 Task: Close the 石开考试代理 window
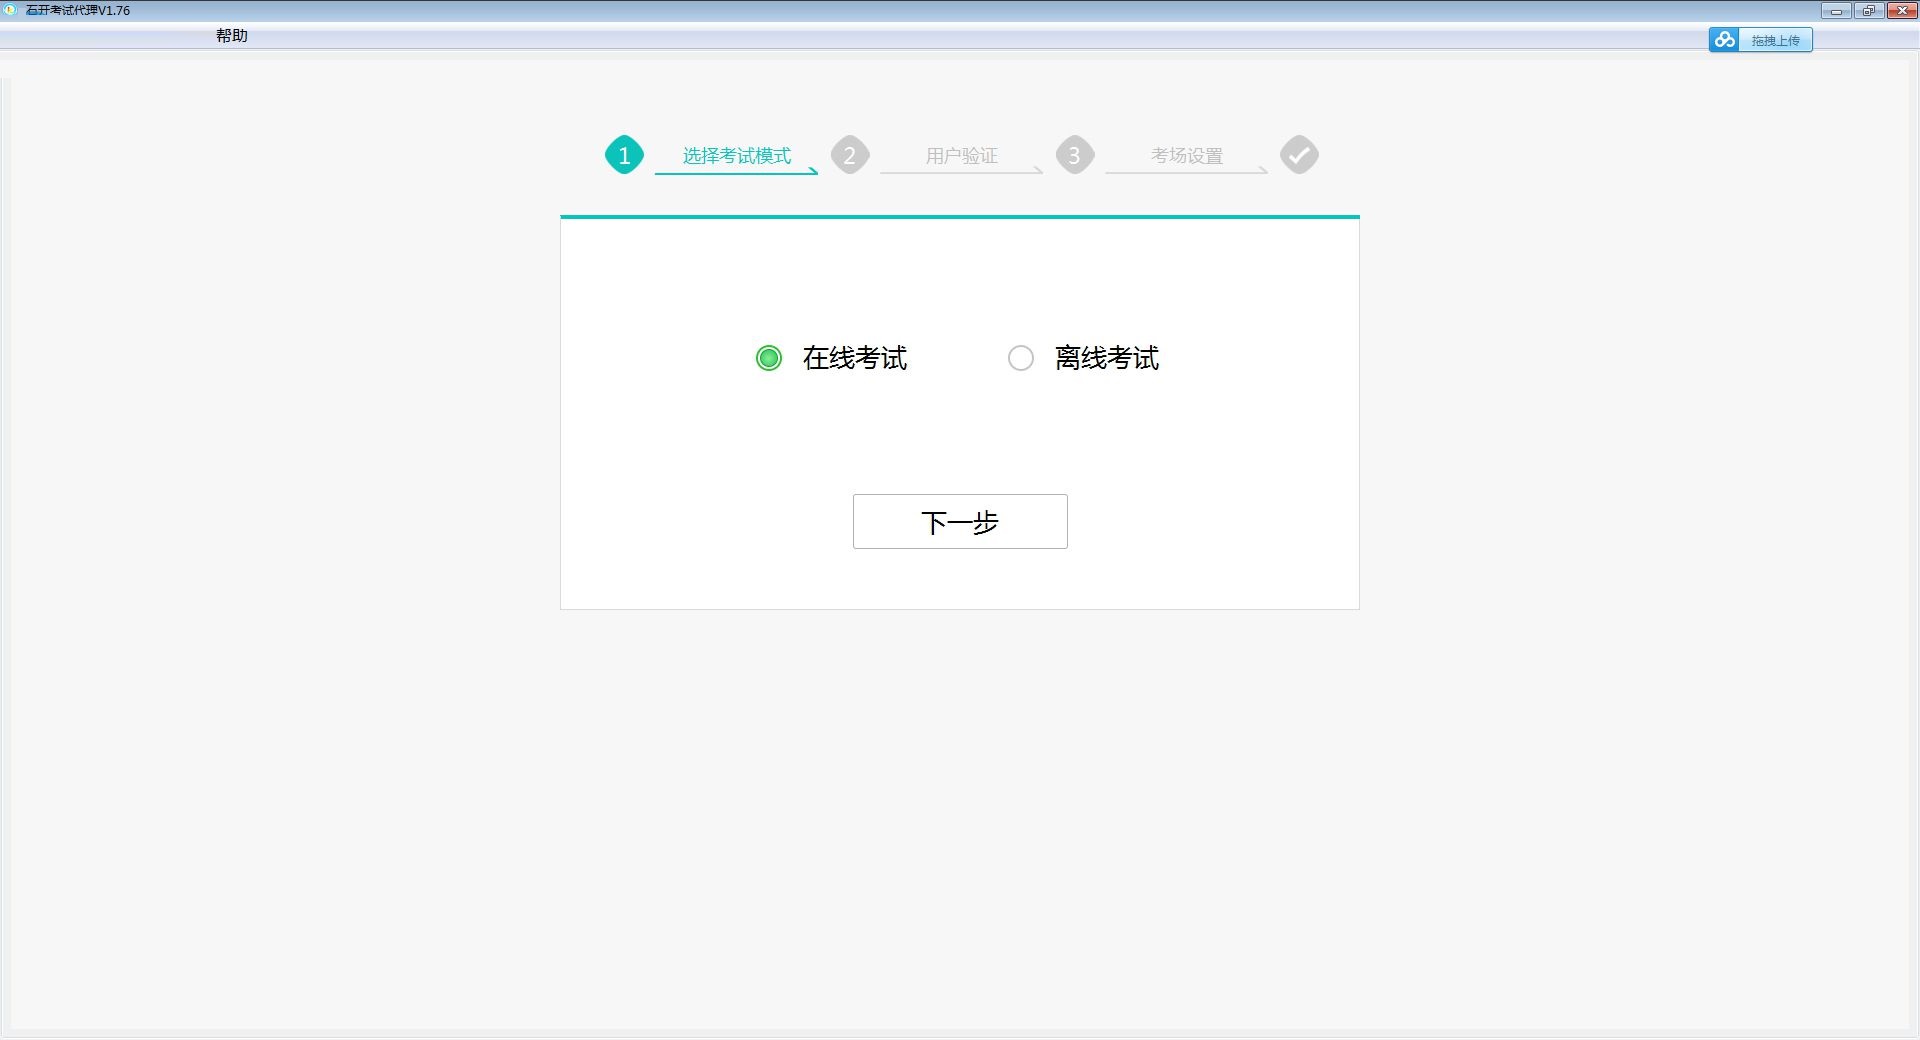pyautogui.click(x=1901, y=11)
